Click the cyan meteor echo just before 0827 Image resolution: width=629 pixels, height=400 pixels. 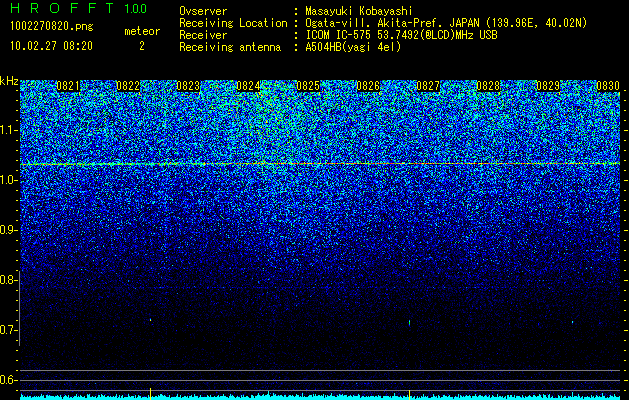pyautogui.click(x=409, y=322)
